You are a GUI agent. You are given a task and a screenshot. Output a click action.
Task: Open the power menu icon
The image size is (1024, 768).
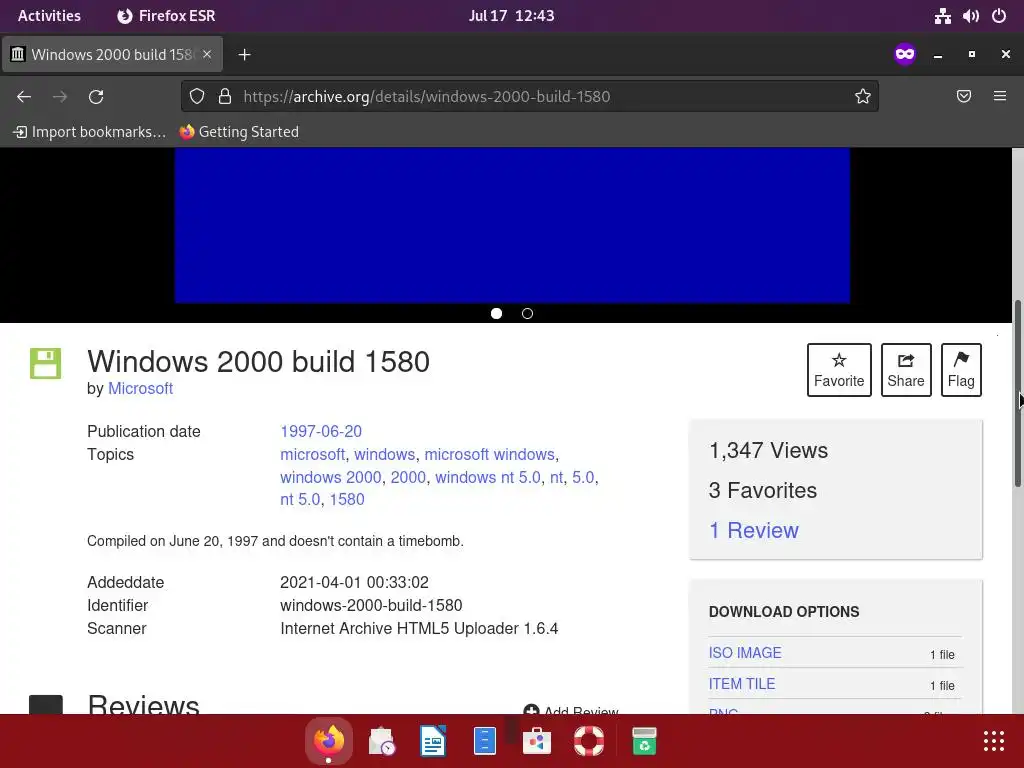[x=999, y=16]
